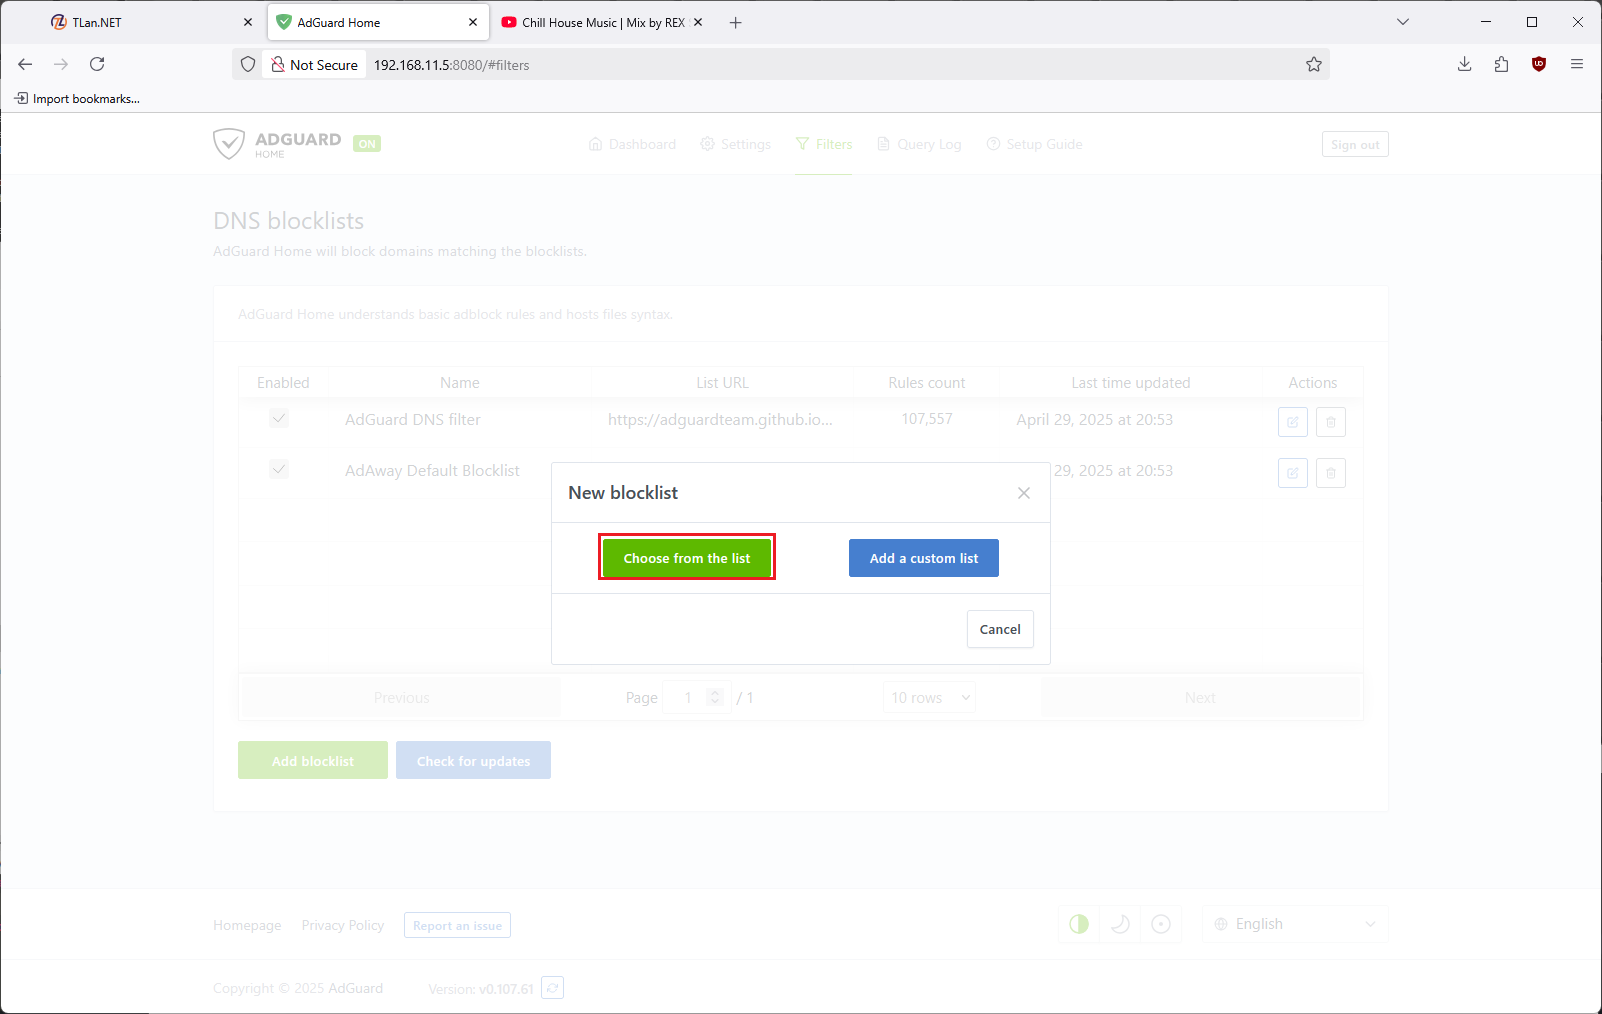Cancel the New blocklist dialog

click(x=1000, y=629)
